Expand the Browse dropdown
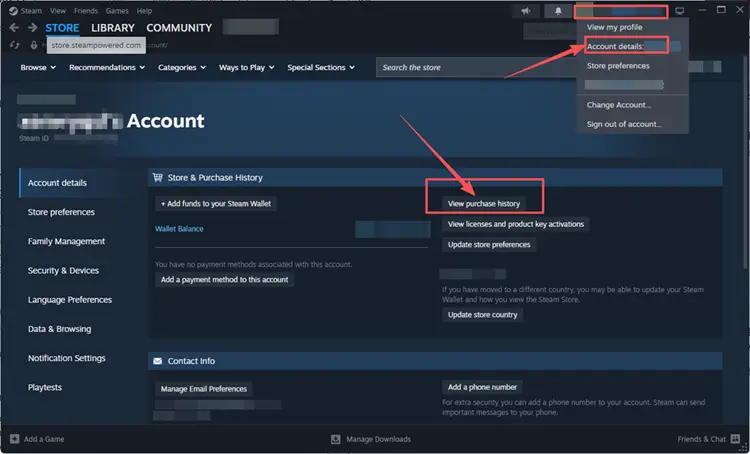The image size is (750, 454). (x=38, y=67)
